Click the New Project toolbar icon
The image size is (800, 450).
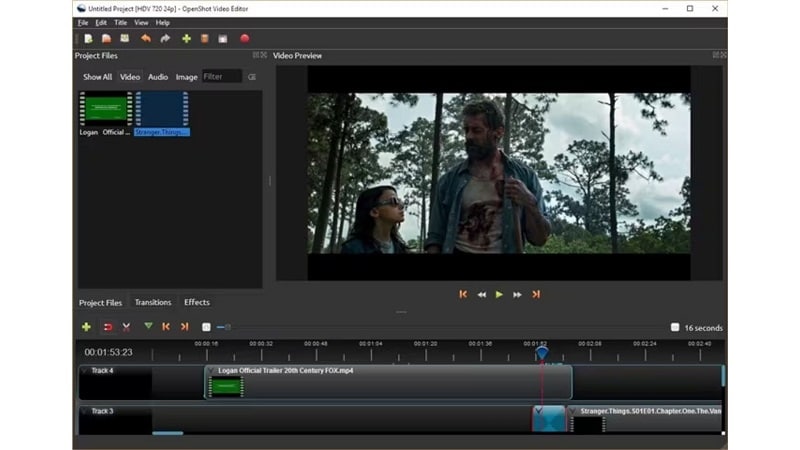tap(88, 38)
